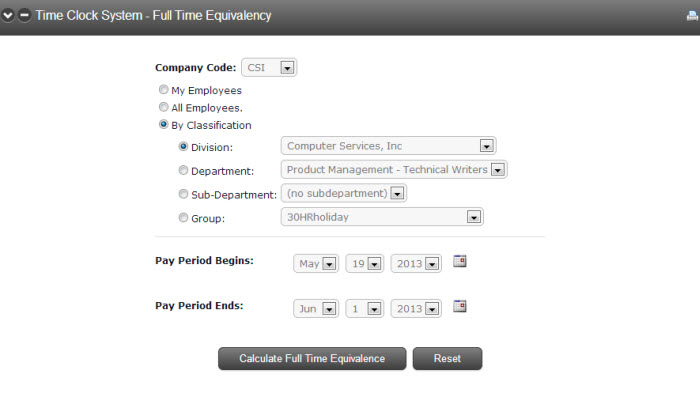Open the begin month dropdown showing May

coord(316,263)
